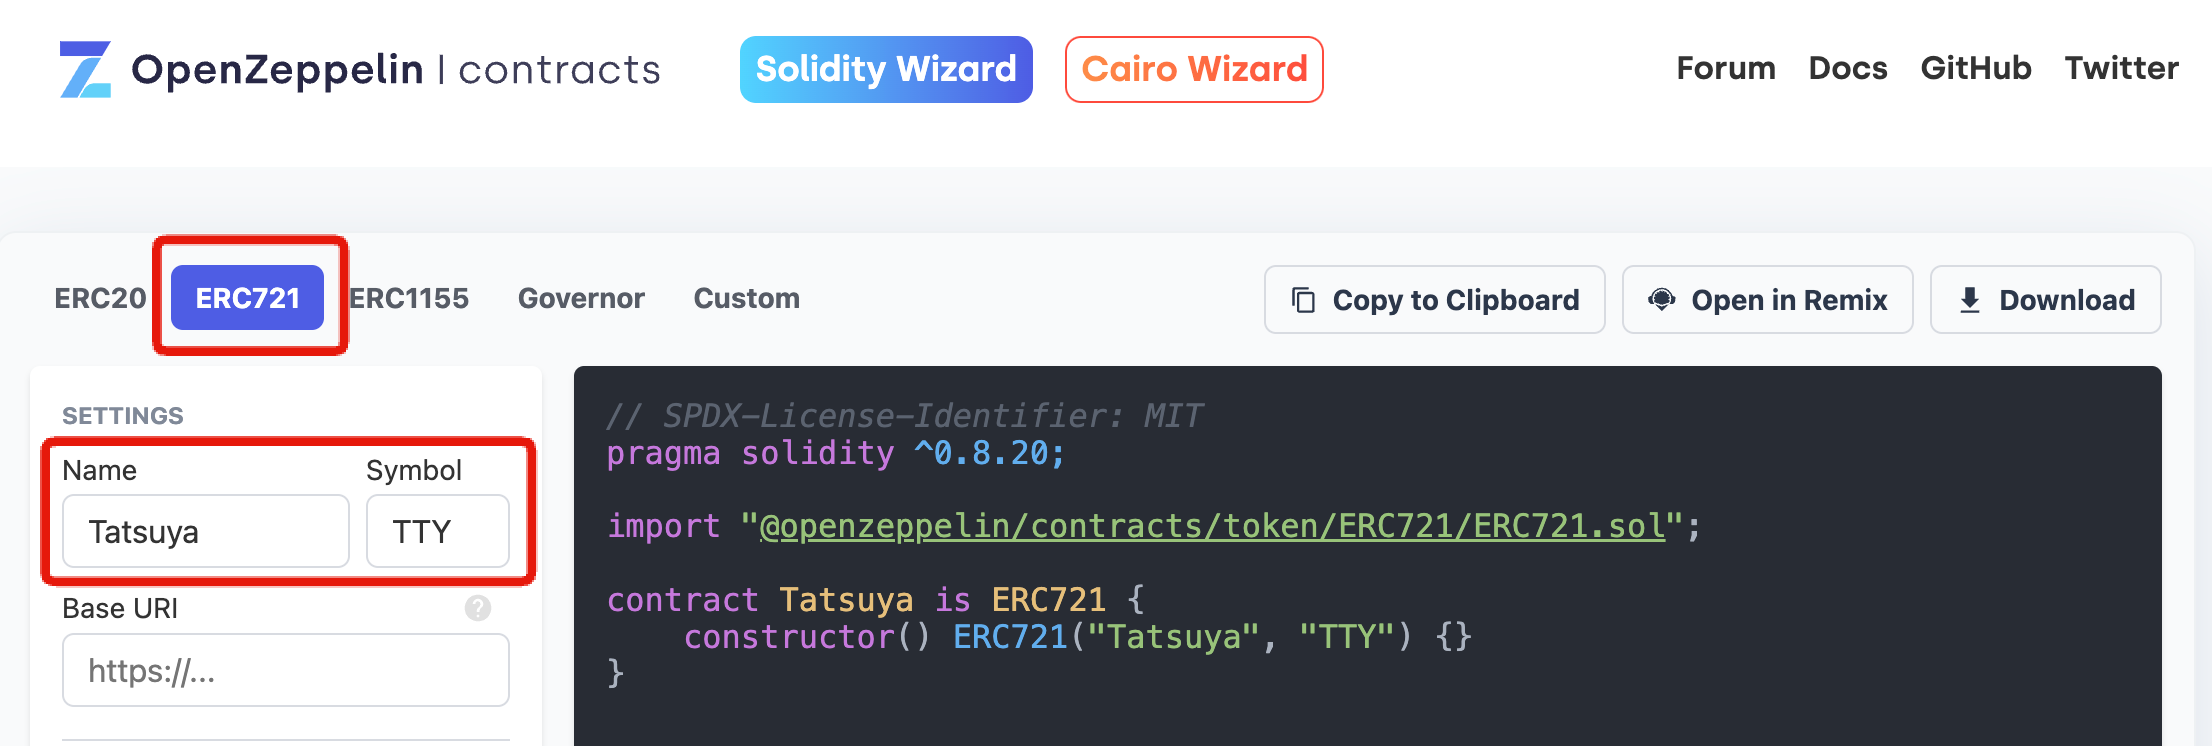Screen dimensions: 2212x746
Task: Open the Docs link
Action: tap(1848, 68)
